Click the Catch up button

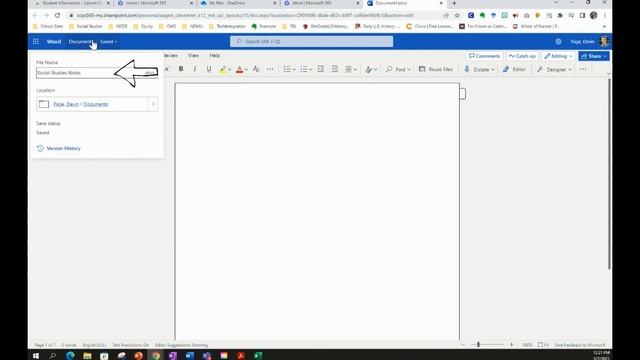[x=522, y=56]
